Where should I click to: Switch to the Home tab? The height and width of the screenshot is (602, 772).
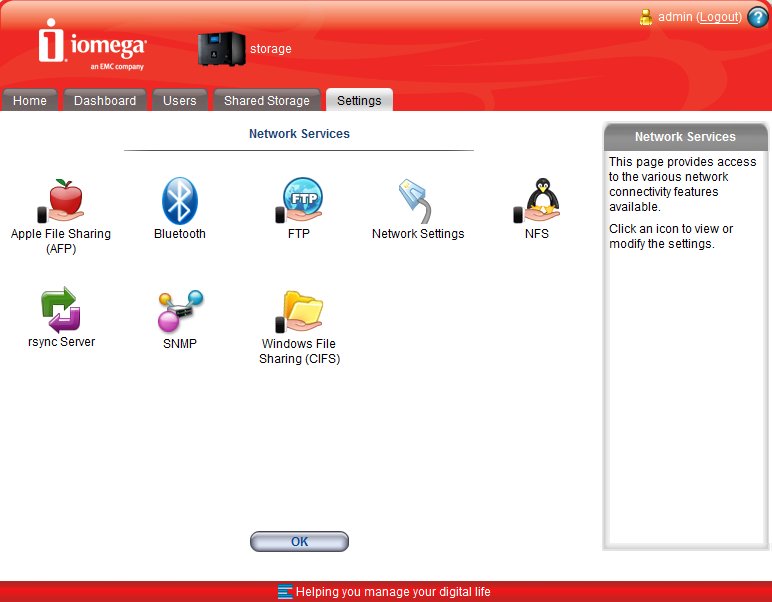[x=30, y=100]
